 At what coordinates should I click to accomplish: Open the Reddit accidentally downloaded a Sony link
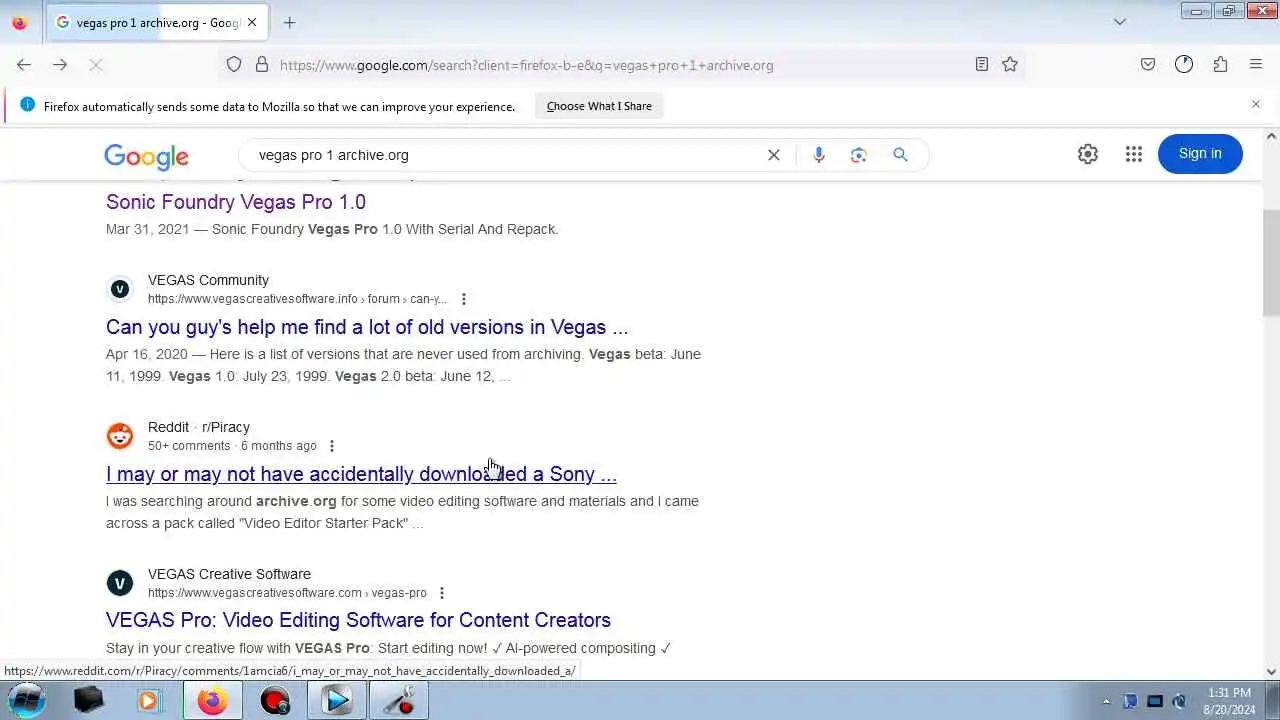pyautogui.click(x=361, y=474)
